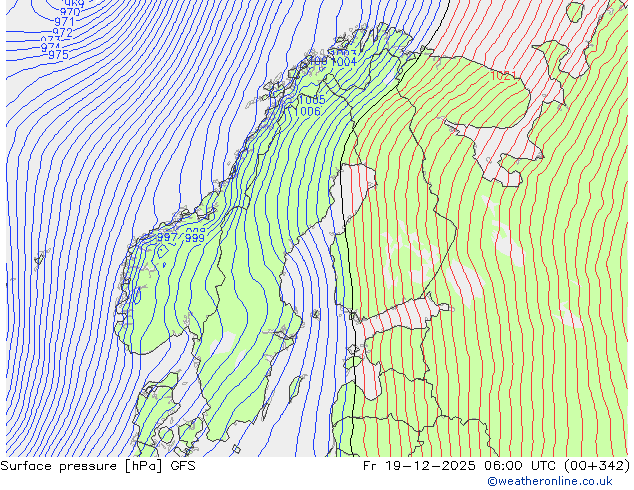The image size is (634, 490).
Task: Click the 971 isobar label
Action: coord(64,21)
